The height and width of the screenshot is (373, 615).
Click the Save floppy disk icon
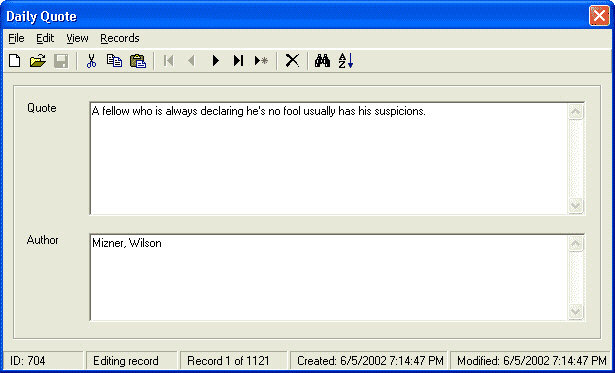[x=61, y=61]
